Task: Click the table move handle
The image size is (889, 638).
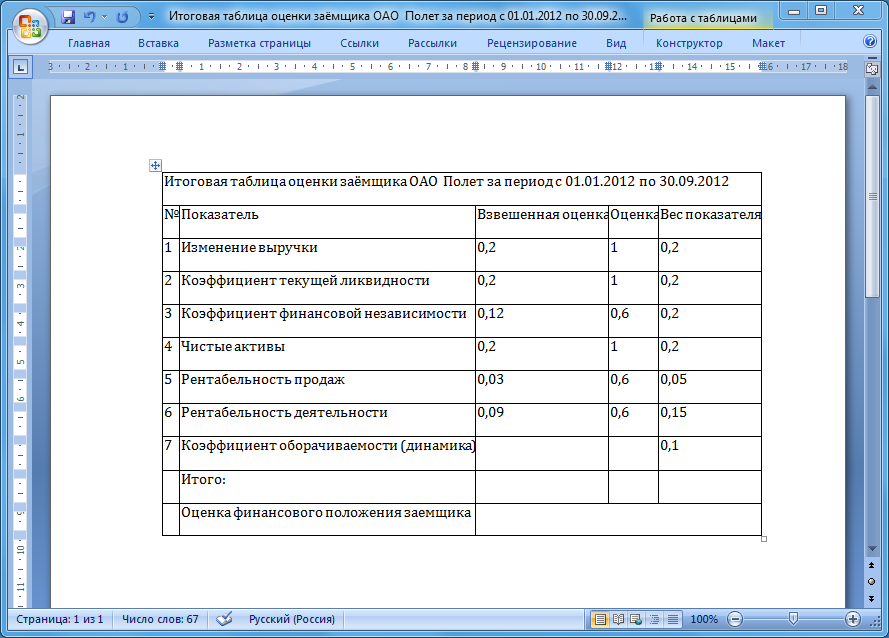Action: 155,166
